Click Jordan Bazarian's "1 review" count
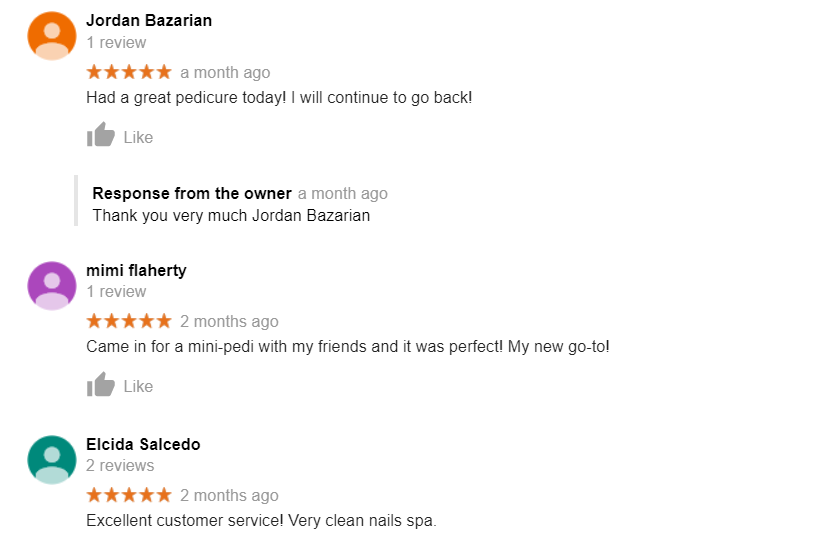This screenshot has height=544, width=824. coord(116,43)
